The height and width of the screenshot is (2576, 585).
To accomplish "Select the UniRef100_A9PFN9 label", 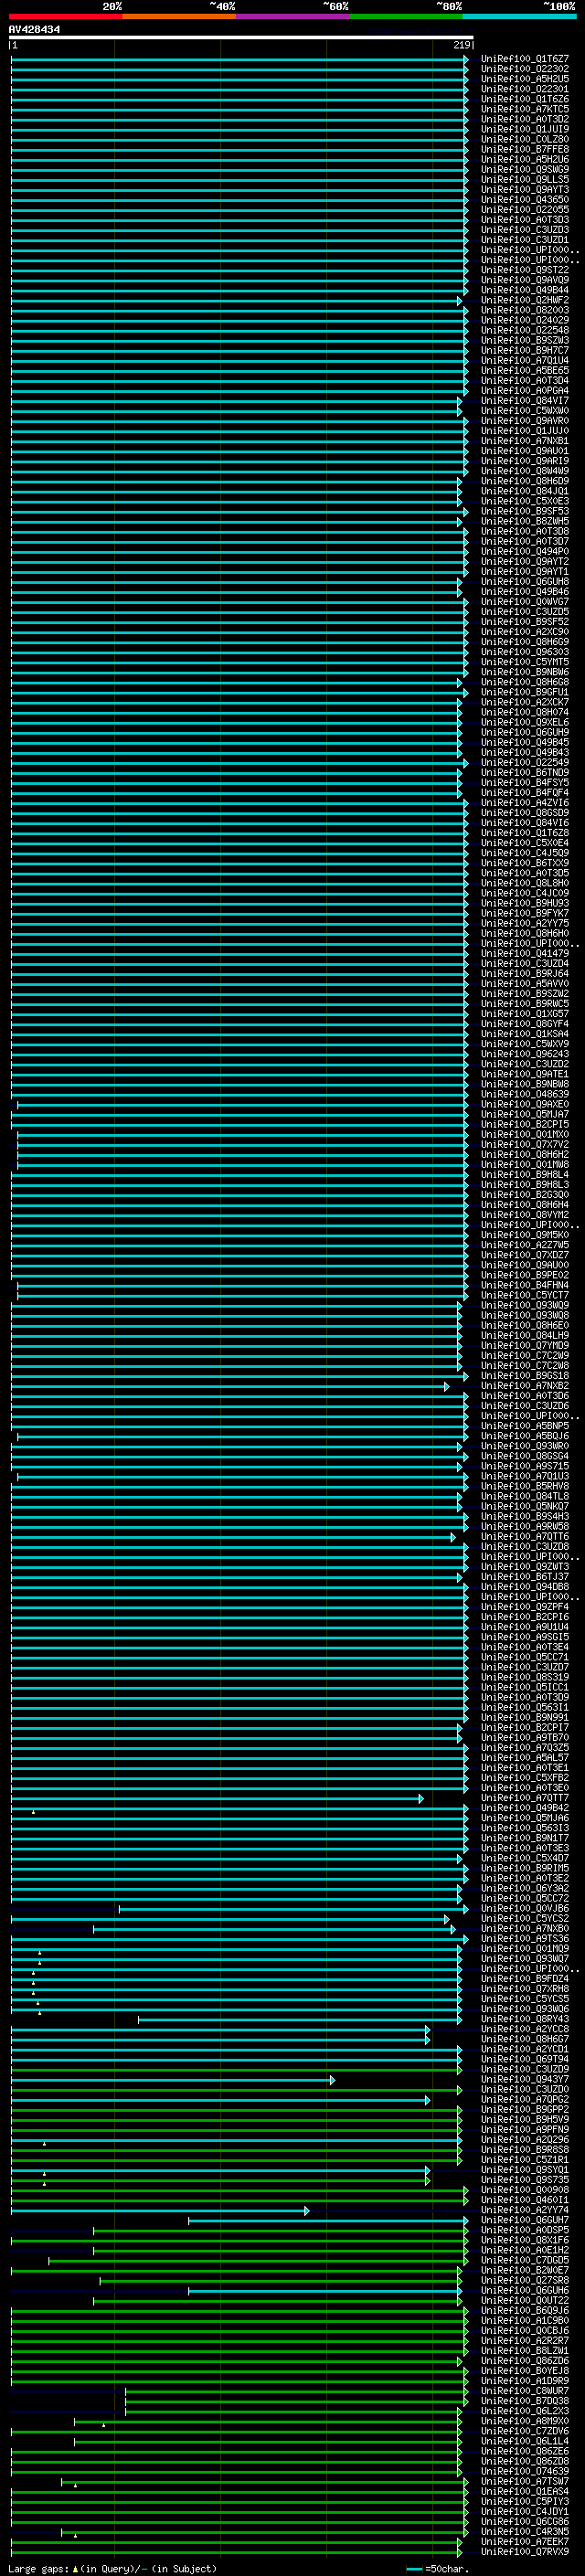I will [x=525, y=2129].
